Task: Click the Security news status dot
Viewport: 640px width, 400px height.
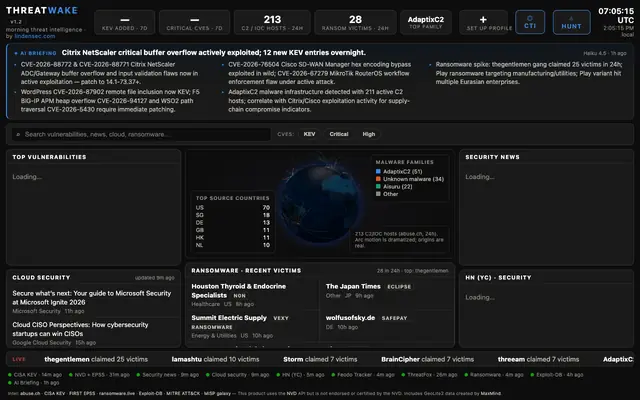Action: pyautogui.click(x=138, y=375)
